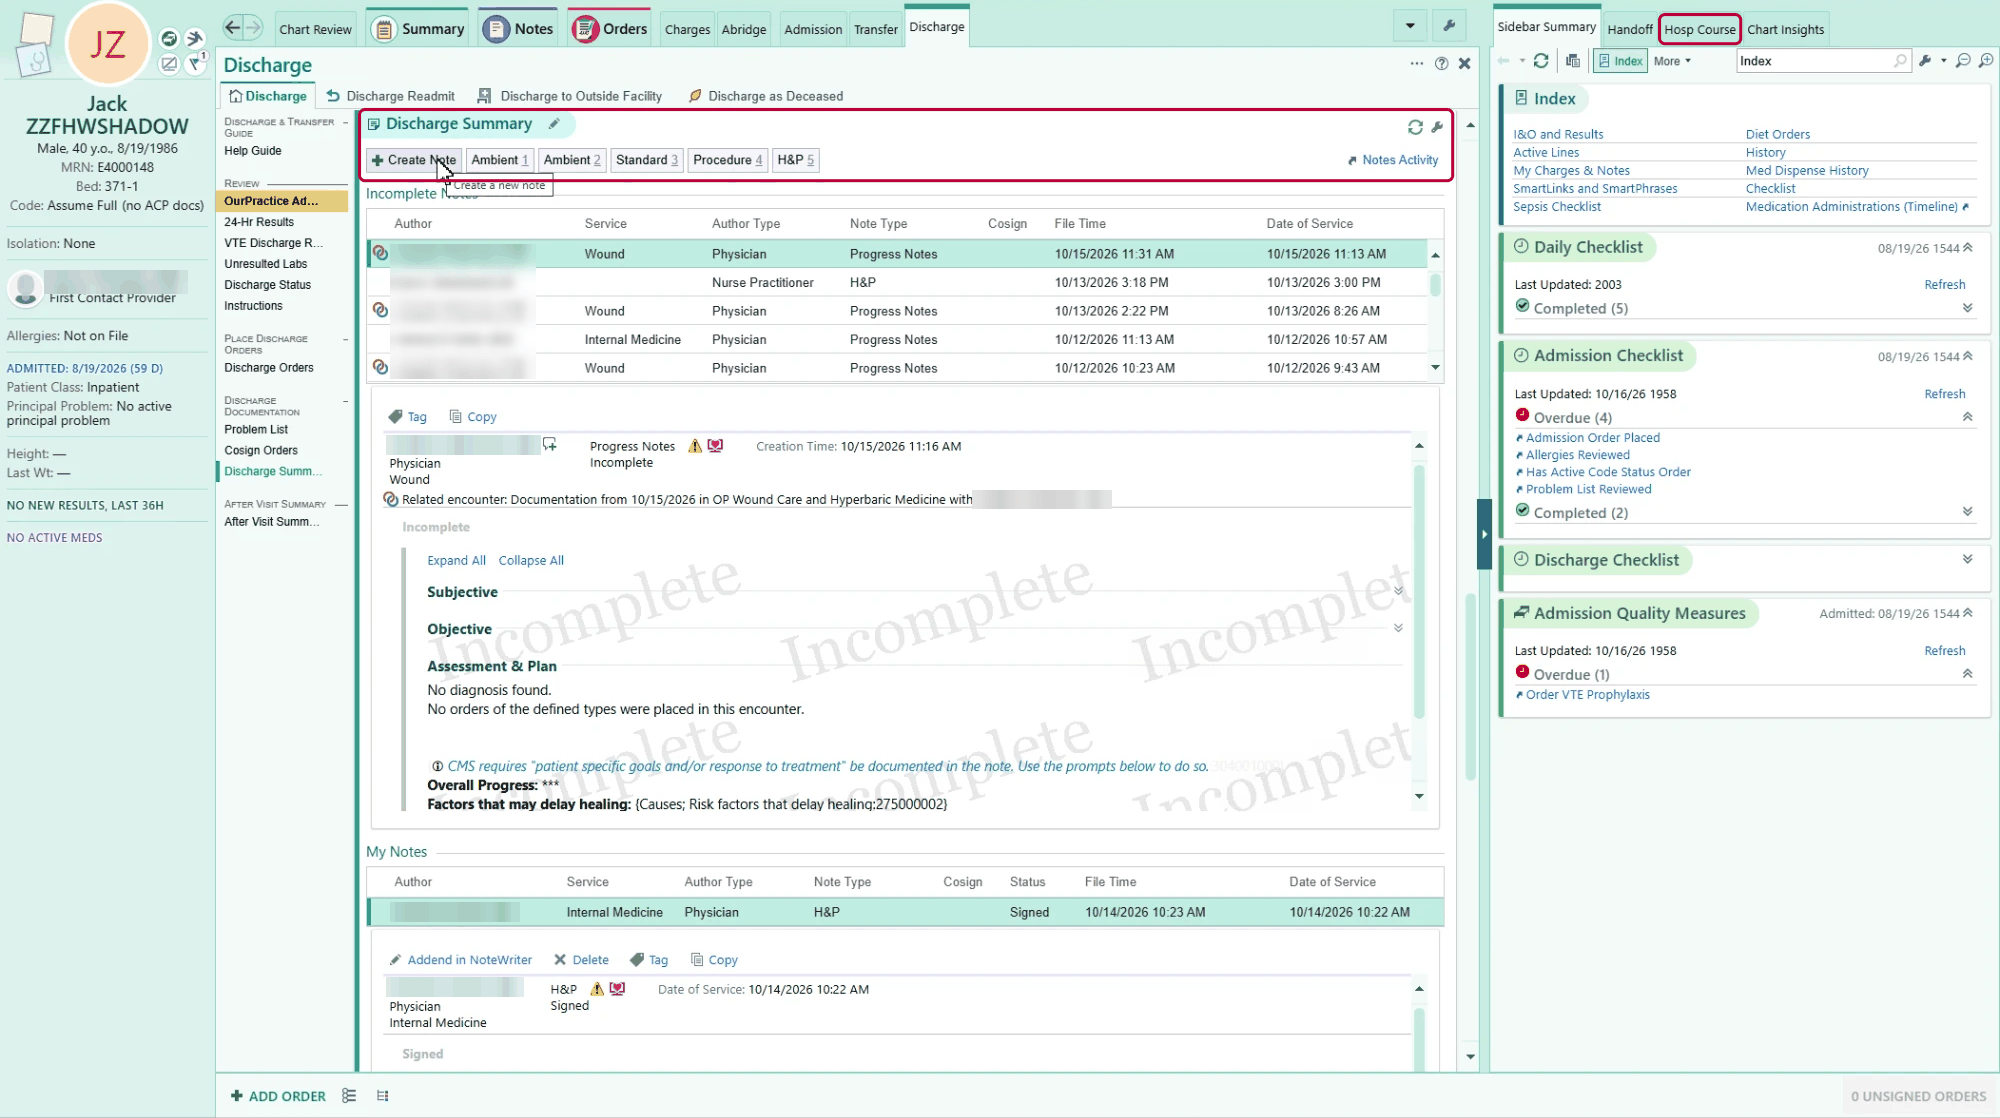The width and height of the screenshot is (2000, 1118).
Task: Click Create Note button
Action: pyautogui.click(x=413, y=160)
